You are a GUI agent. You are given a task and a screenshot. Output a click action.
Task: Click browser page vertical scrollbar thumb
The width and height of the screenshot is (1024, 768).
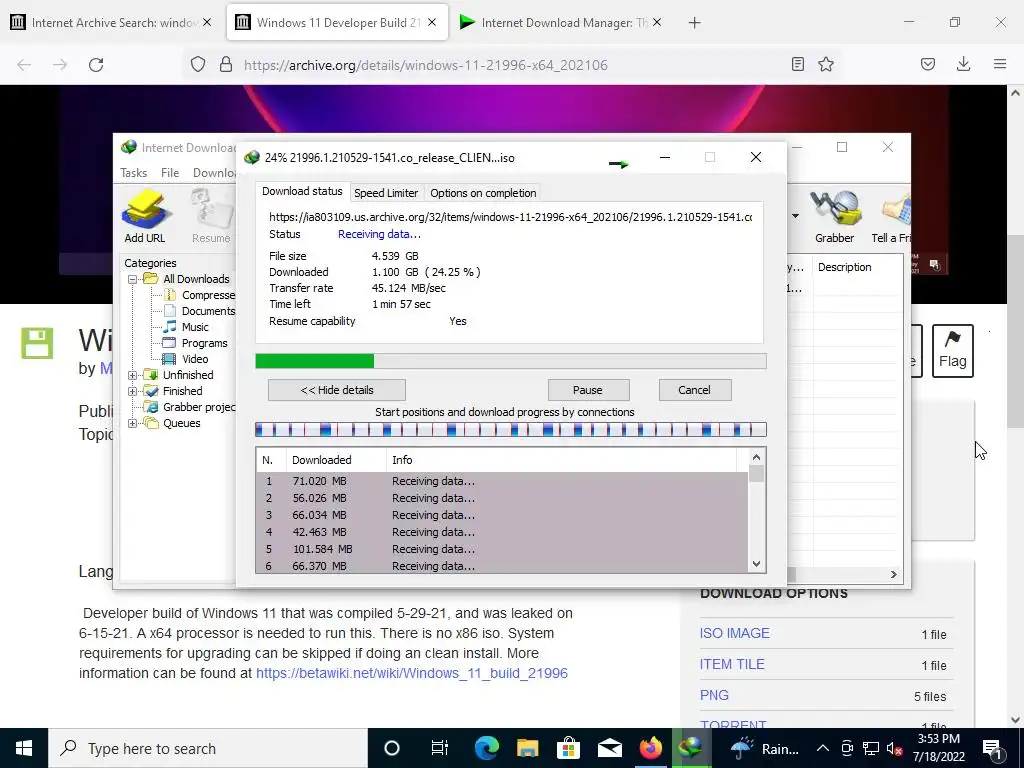[x=1015, y=332]
